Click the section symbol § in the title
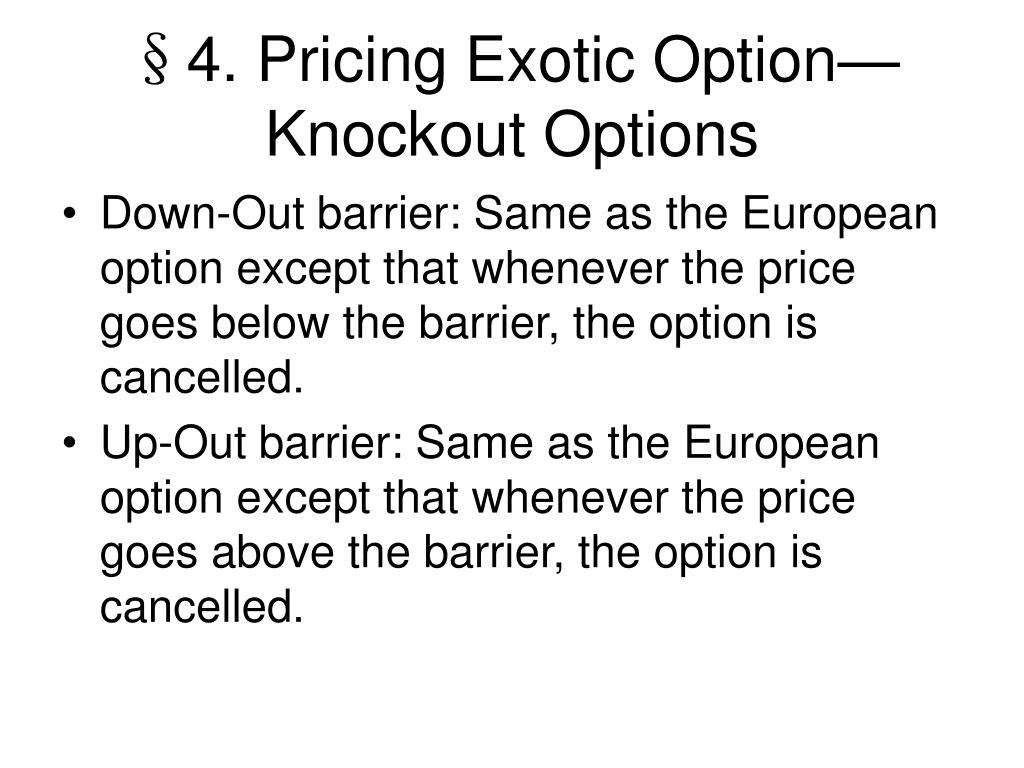This screenshot has width=1024, height=768. [x=155, y=62]
